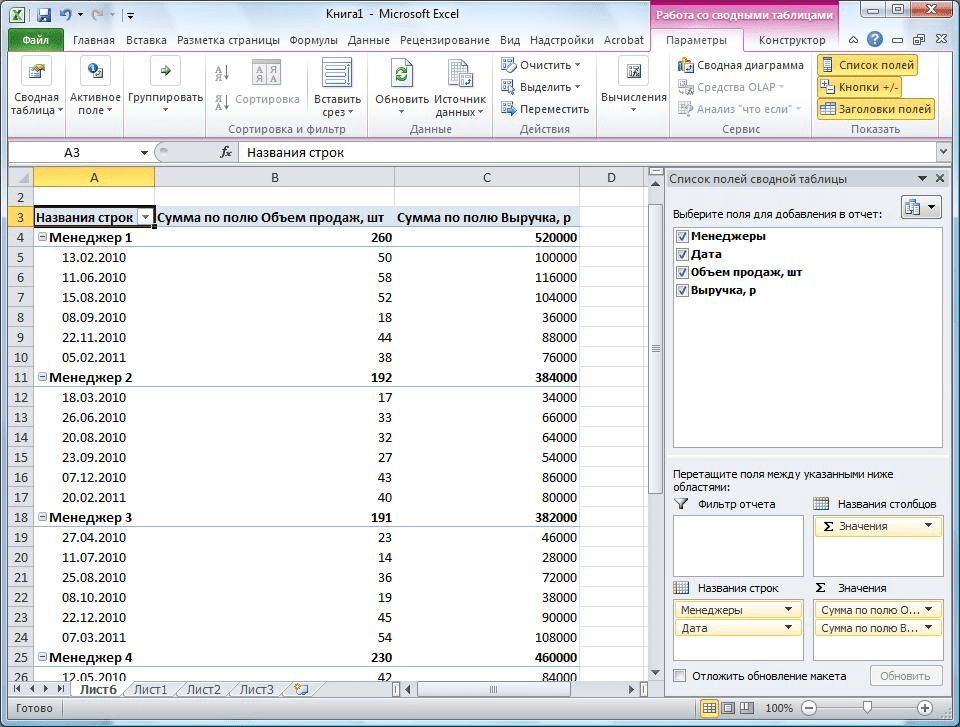Uncheck the Менеджеры field checkbox
This screenshot has width=960, height=727.
[682, 236]
